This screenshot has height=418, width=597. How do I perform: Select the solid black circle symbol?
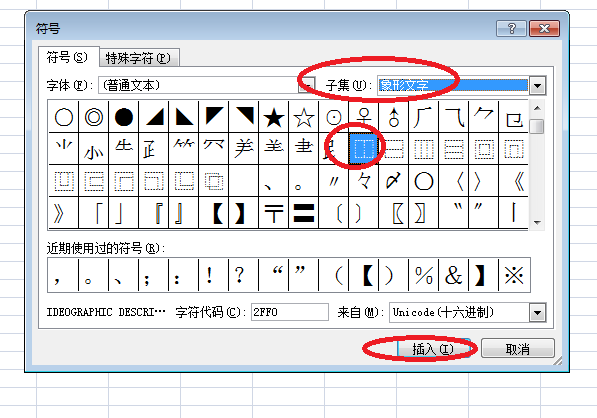point(124,117)
